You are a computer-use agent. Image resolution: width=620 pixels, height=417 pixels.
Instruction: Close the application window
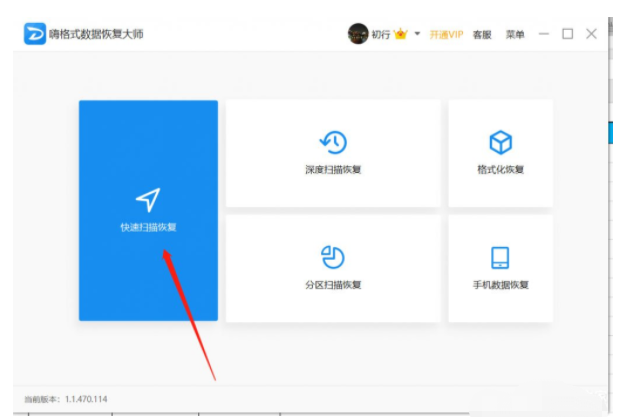(592, 34)
